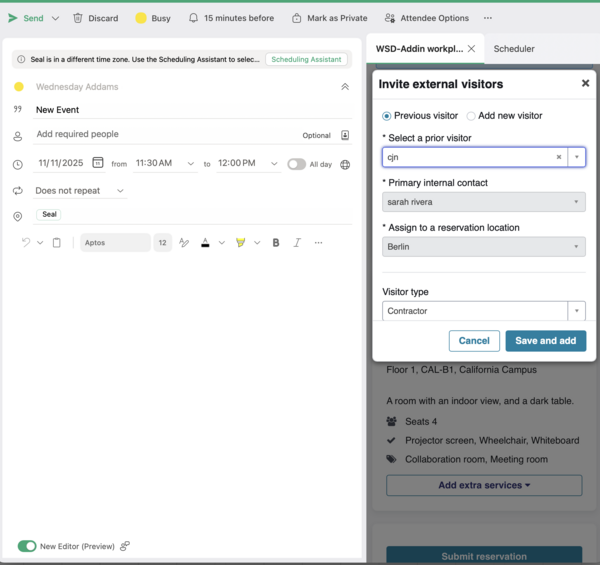Open the highlight color chevron
Screen dimensions: 600x565
click(257, 243)
